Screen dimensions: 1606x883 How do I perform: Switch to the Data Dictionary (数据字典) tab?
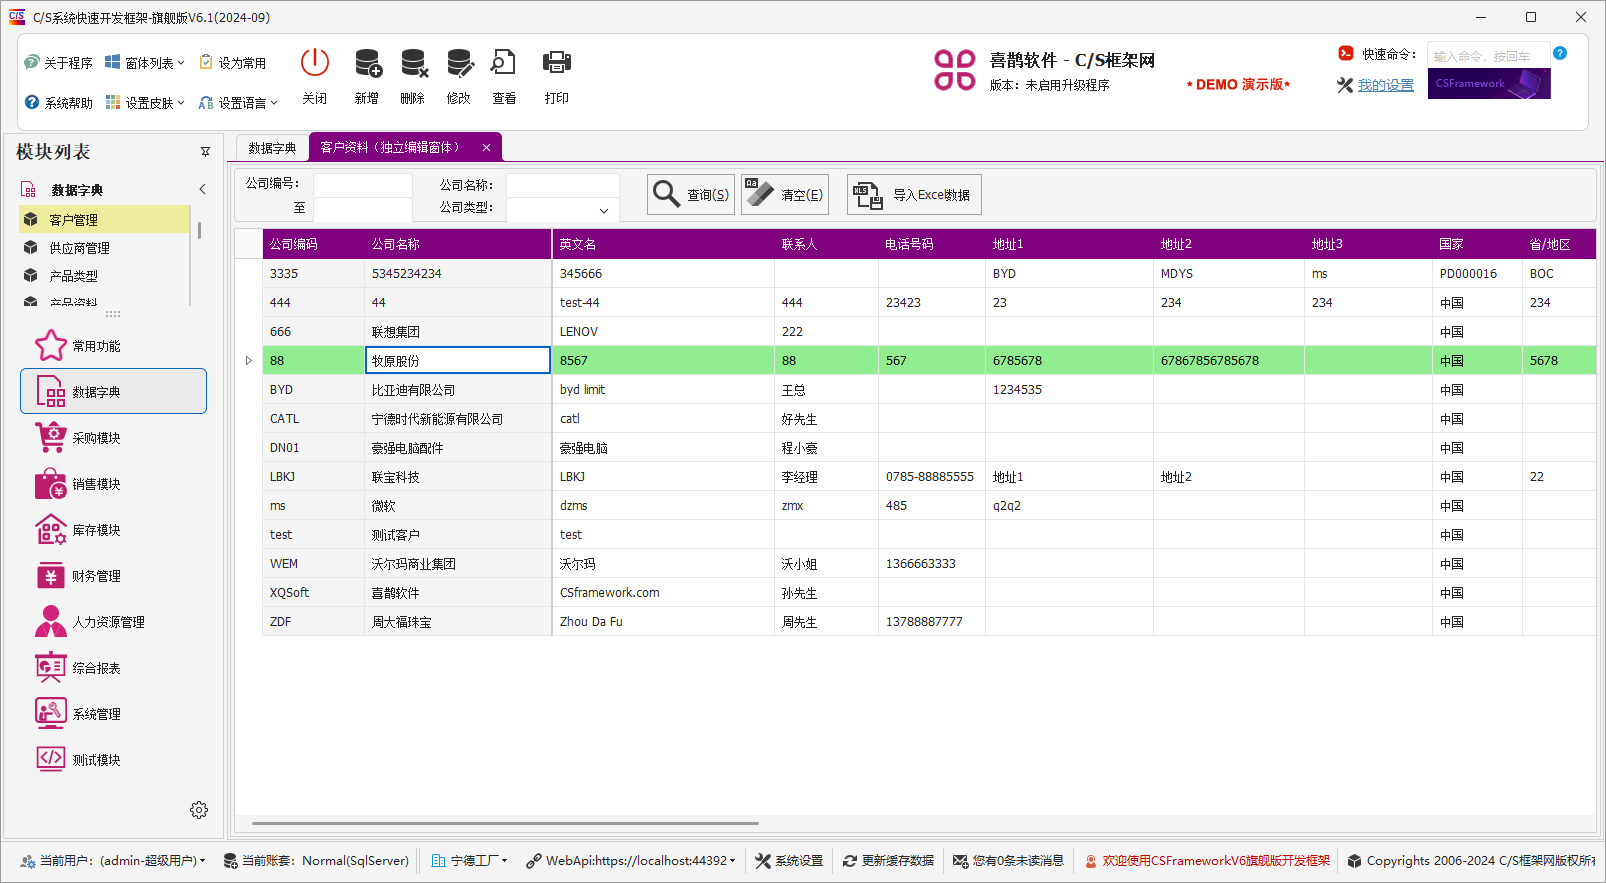(272, 147)
